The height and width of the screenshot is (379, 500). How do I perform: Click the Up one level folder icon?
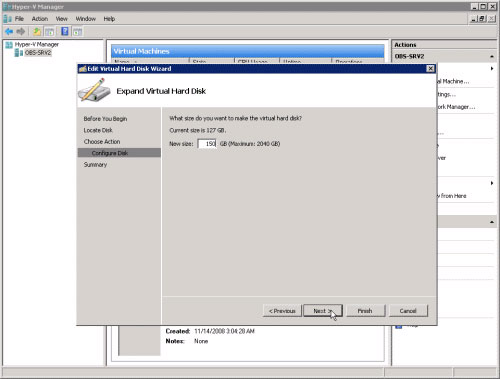[x=37, y=32]
